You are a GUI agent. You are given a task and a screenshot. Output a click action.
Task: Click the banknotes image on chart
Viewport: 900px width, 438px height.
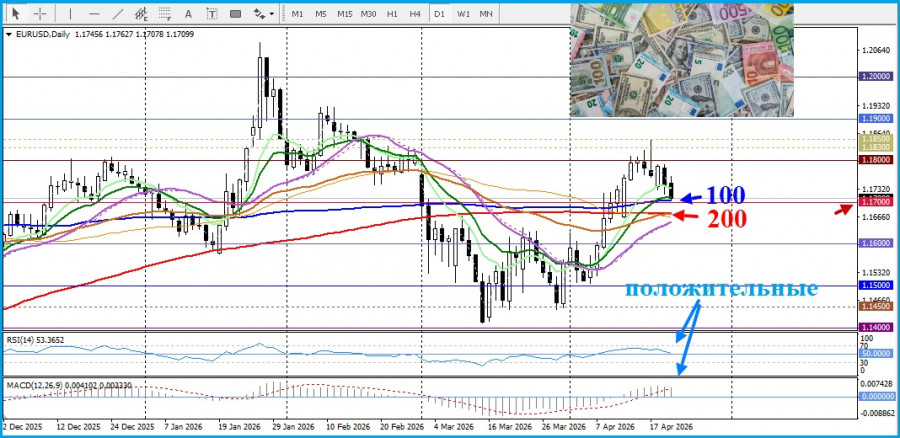(x=682, y=60)
